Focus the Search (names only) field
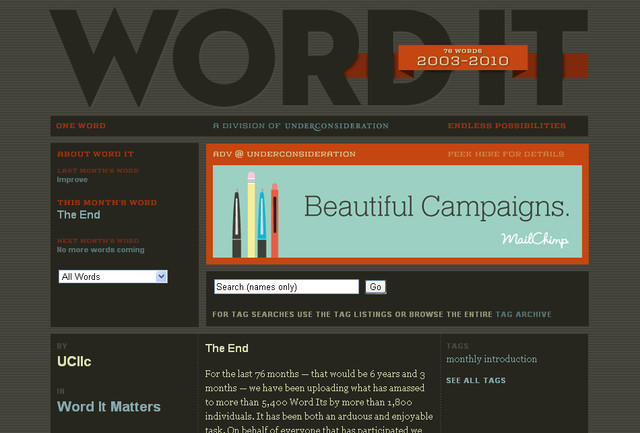Viewport: 640px width, 433px height. [286, 287]
